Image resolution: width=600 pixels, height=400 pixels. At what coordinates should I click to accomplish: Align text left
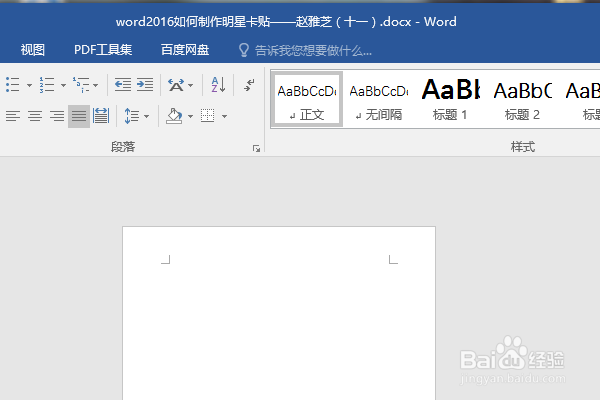tap(13, 116)
